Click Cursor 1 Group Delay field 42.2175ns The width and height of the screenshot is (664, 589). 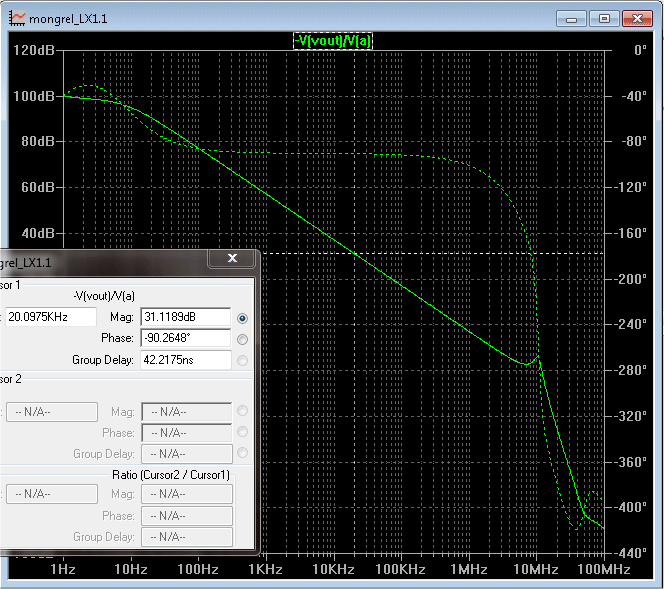(x=185, y=360)
